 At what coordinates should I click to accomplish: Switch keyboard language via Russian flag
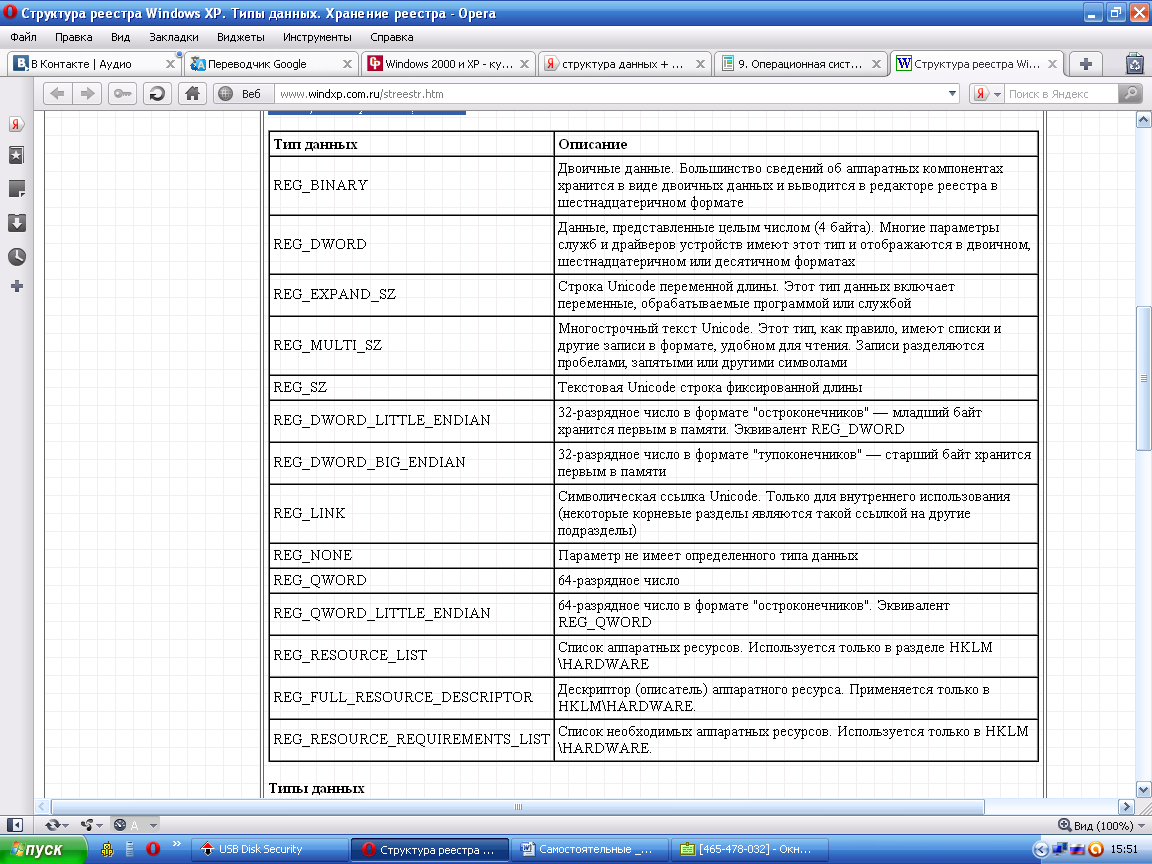coord(1077,849)
